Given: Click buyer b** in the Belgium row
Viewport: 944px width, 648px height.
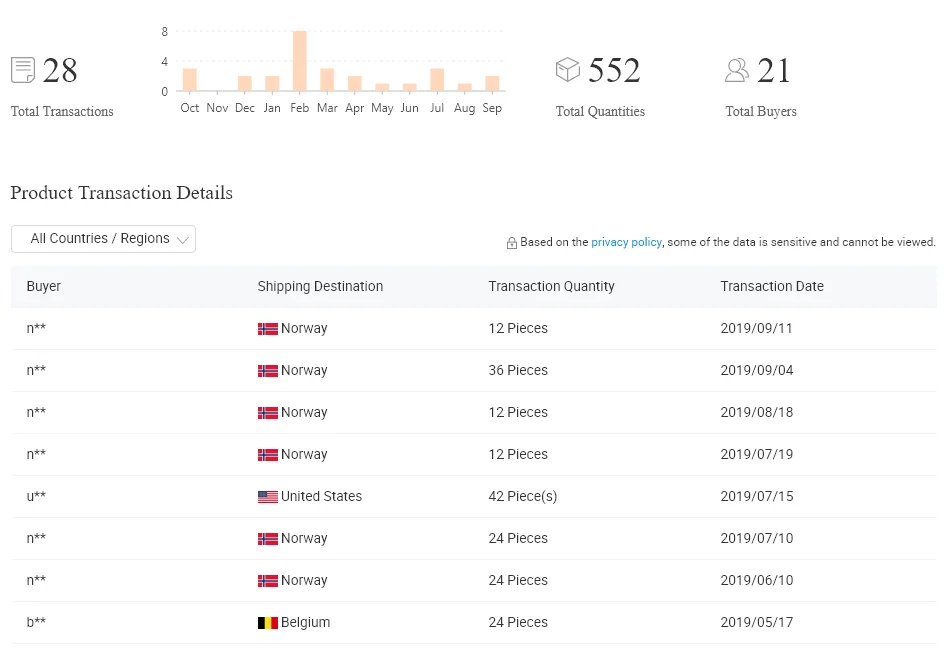Looking at the screenshot, I should [36, 622].
